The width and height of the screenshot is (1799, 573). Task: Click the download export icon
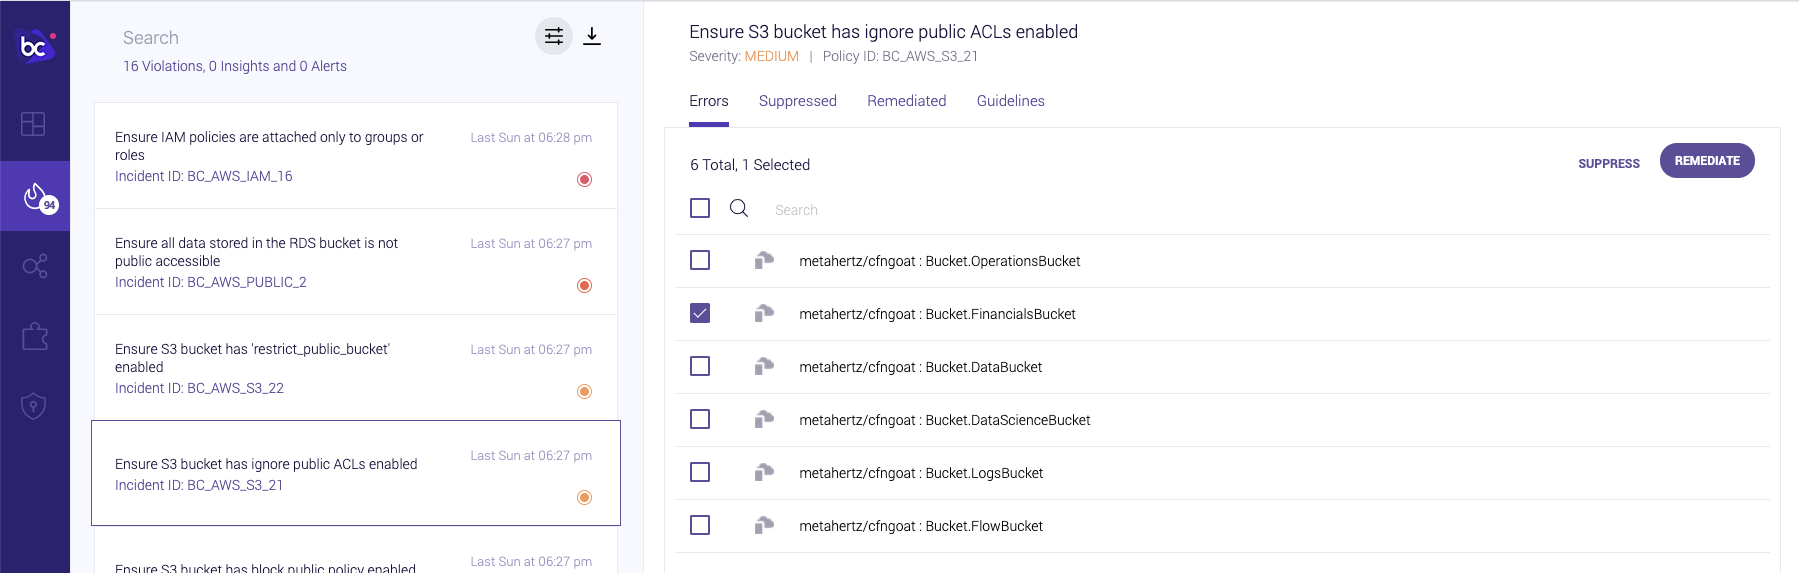[x=592, y=37]
